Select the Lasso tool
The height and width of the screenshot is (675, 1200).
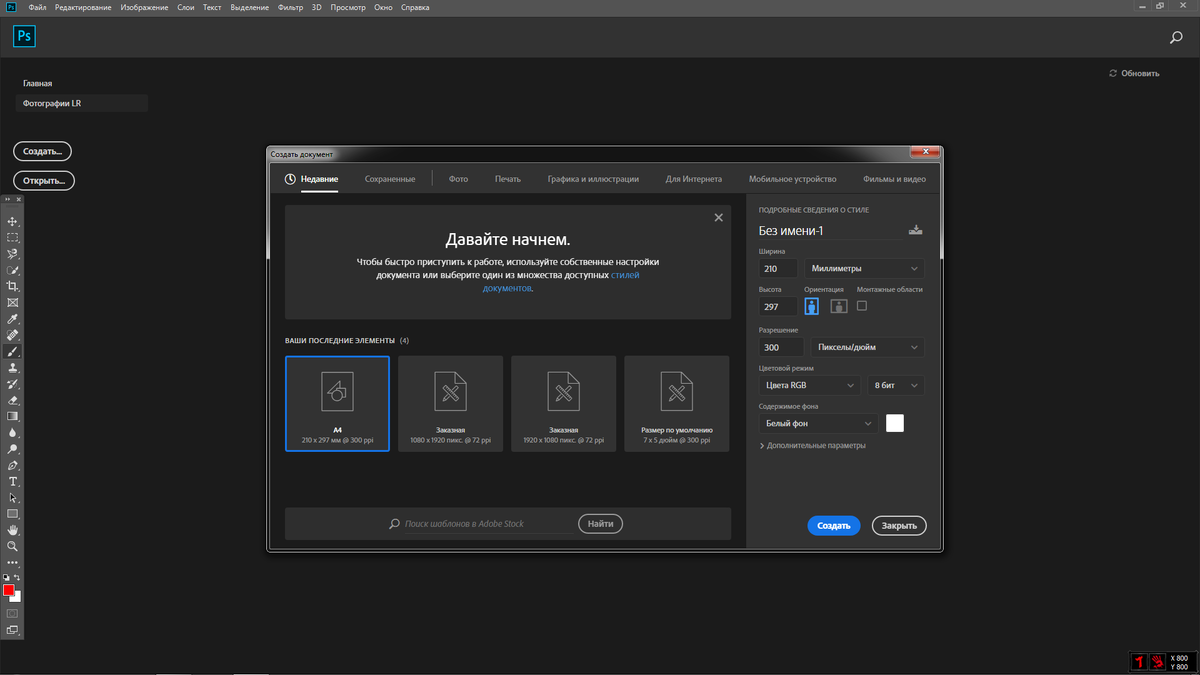pos(13,254)
